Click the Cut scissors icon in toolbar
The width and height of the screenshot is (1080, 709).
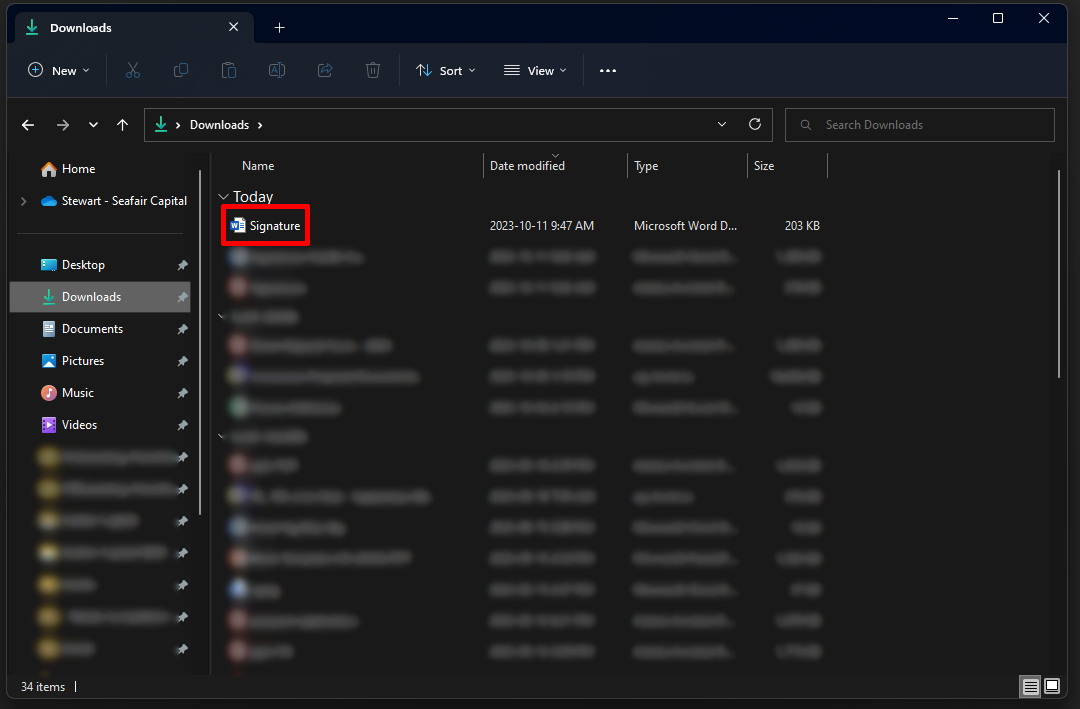(x=132, y=70)
